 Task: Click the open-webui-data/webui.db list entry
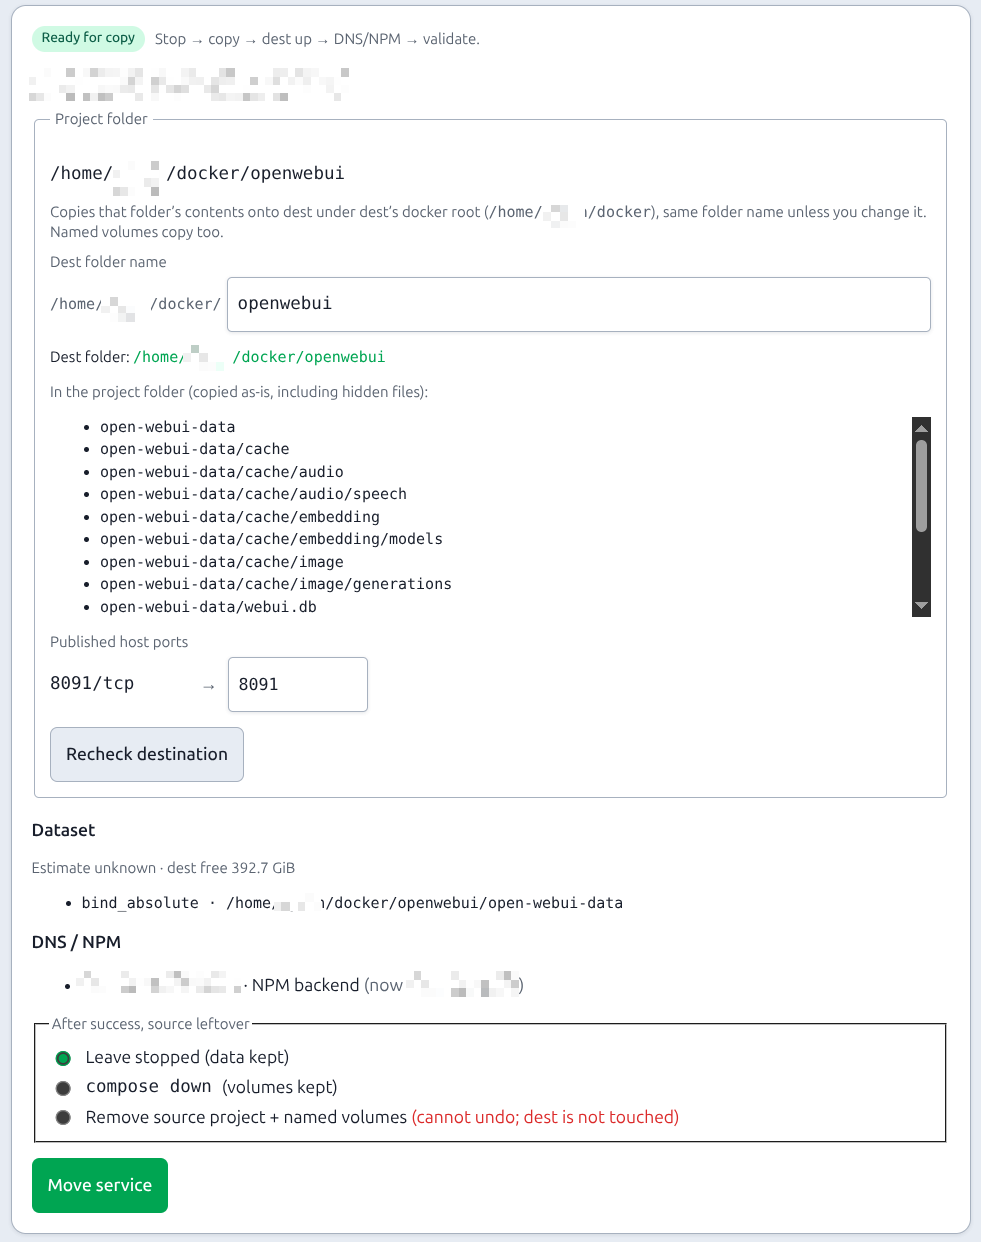[x=208, y=607]
